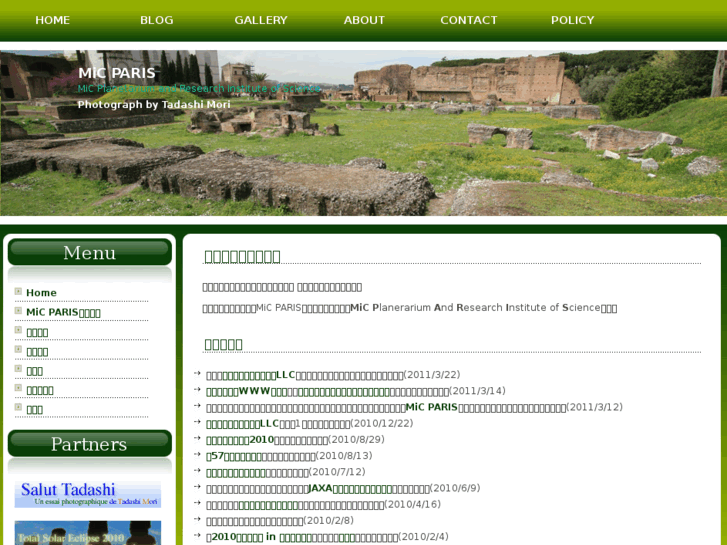This screenshot has height=545, width=727.
Task: Click the Planetarium and Research Institute subtitle
Action: click(199, 89)
